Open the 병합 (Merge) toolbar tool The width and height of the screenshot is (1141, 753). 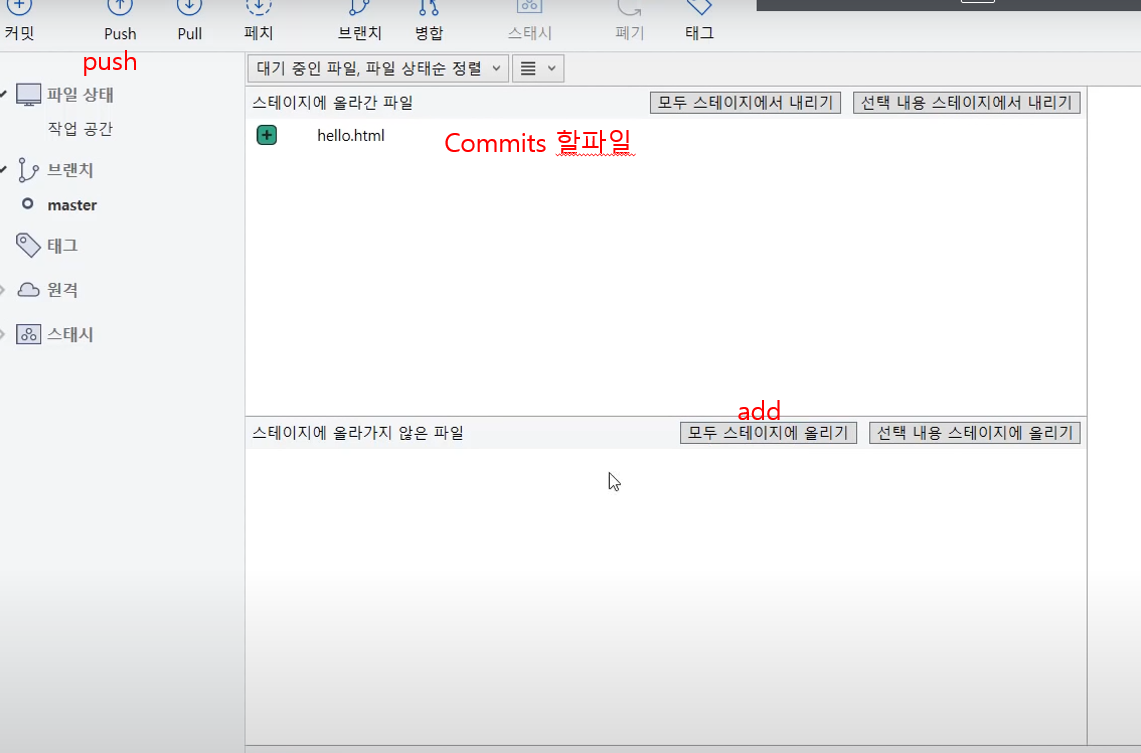429,20
